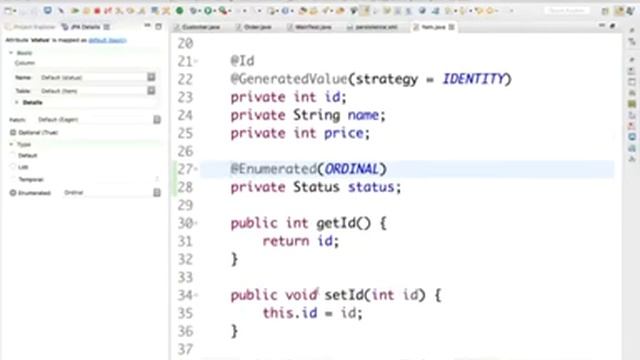Viewport: 640px width, 360px height.
Task: Click the status field name on line 28
Action: click(371, 187)
